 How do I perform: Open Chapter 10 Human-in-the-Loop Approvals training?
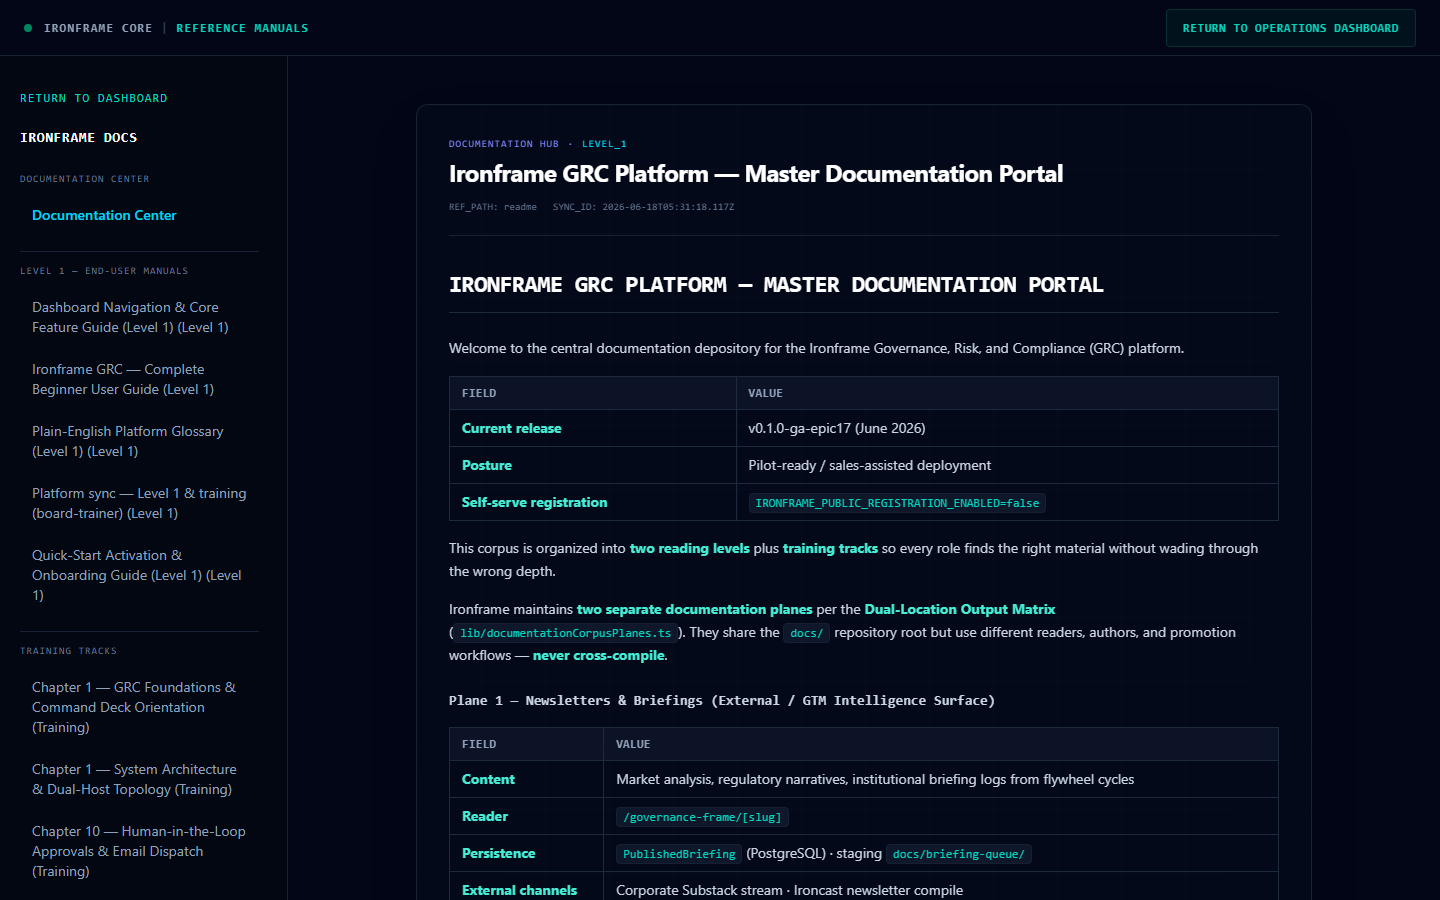(139, 851)
